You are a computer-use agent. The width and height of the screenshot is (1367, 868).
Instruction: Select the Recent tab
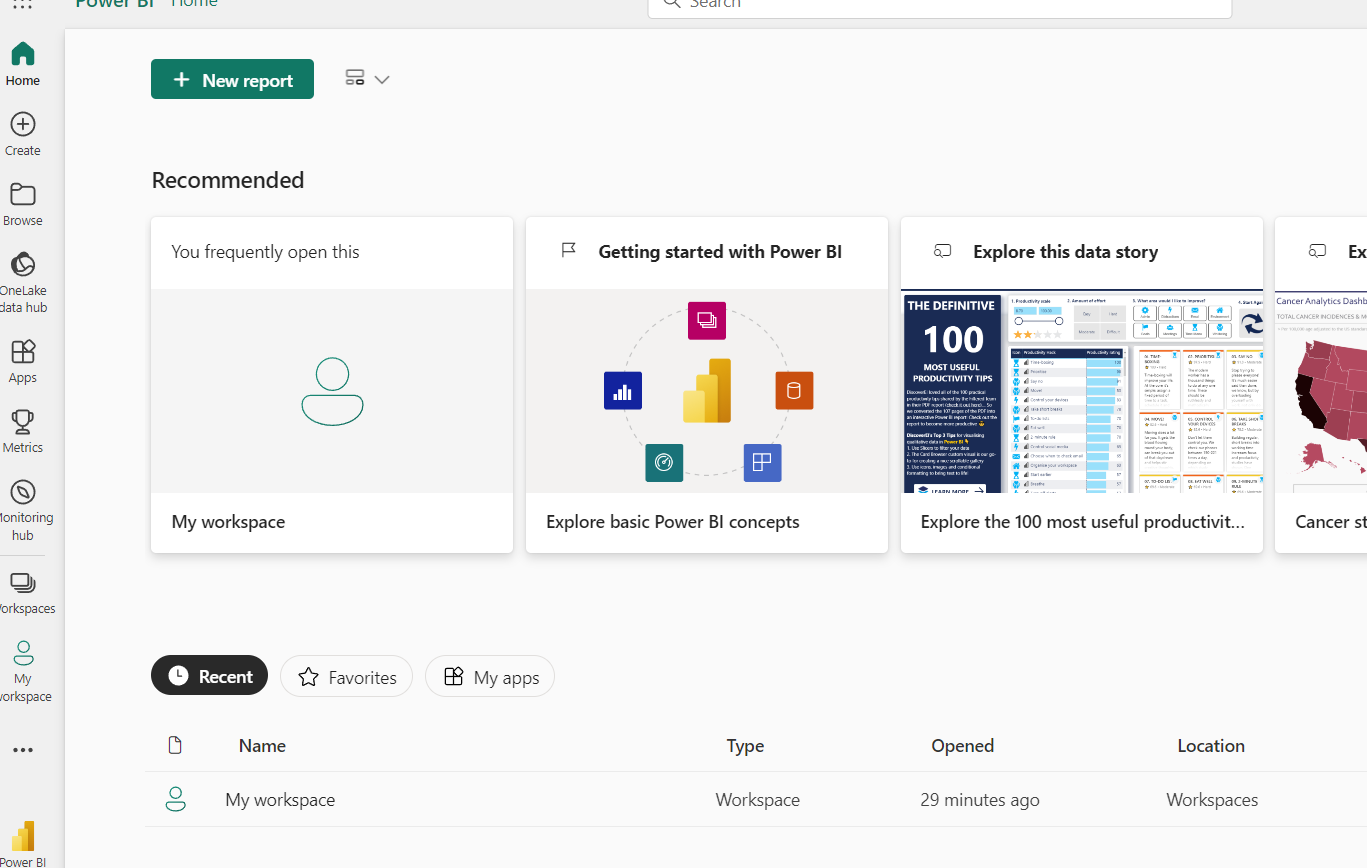pyautogui.click(x=209, y=676)
